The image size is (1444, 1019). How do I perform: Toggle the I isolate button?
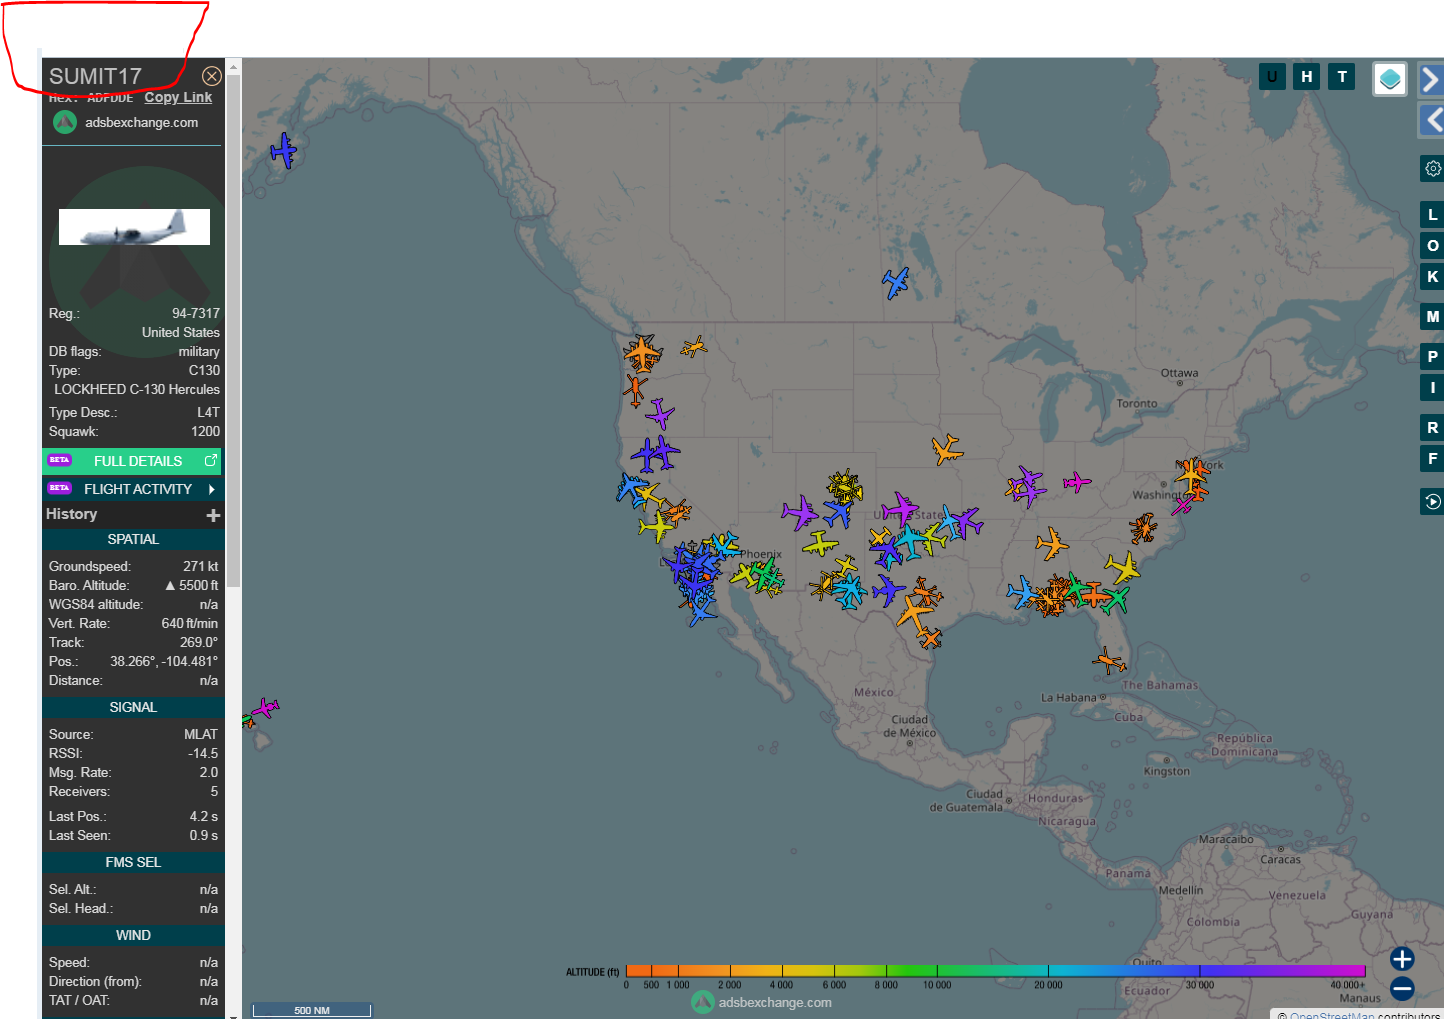1432,387
